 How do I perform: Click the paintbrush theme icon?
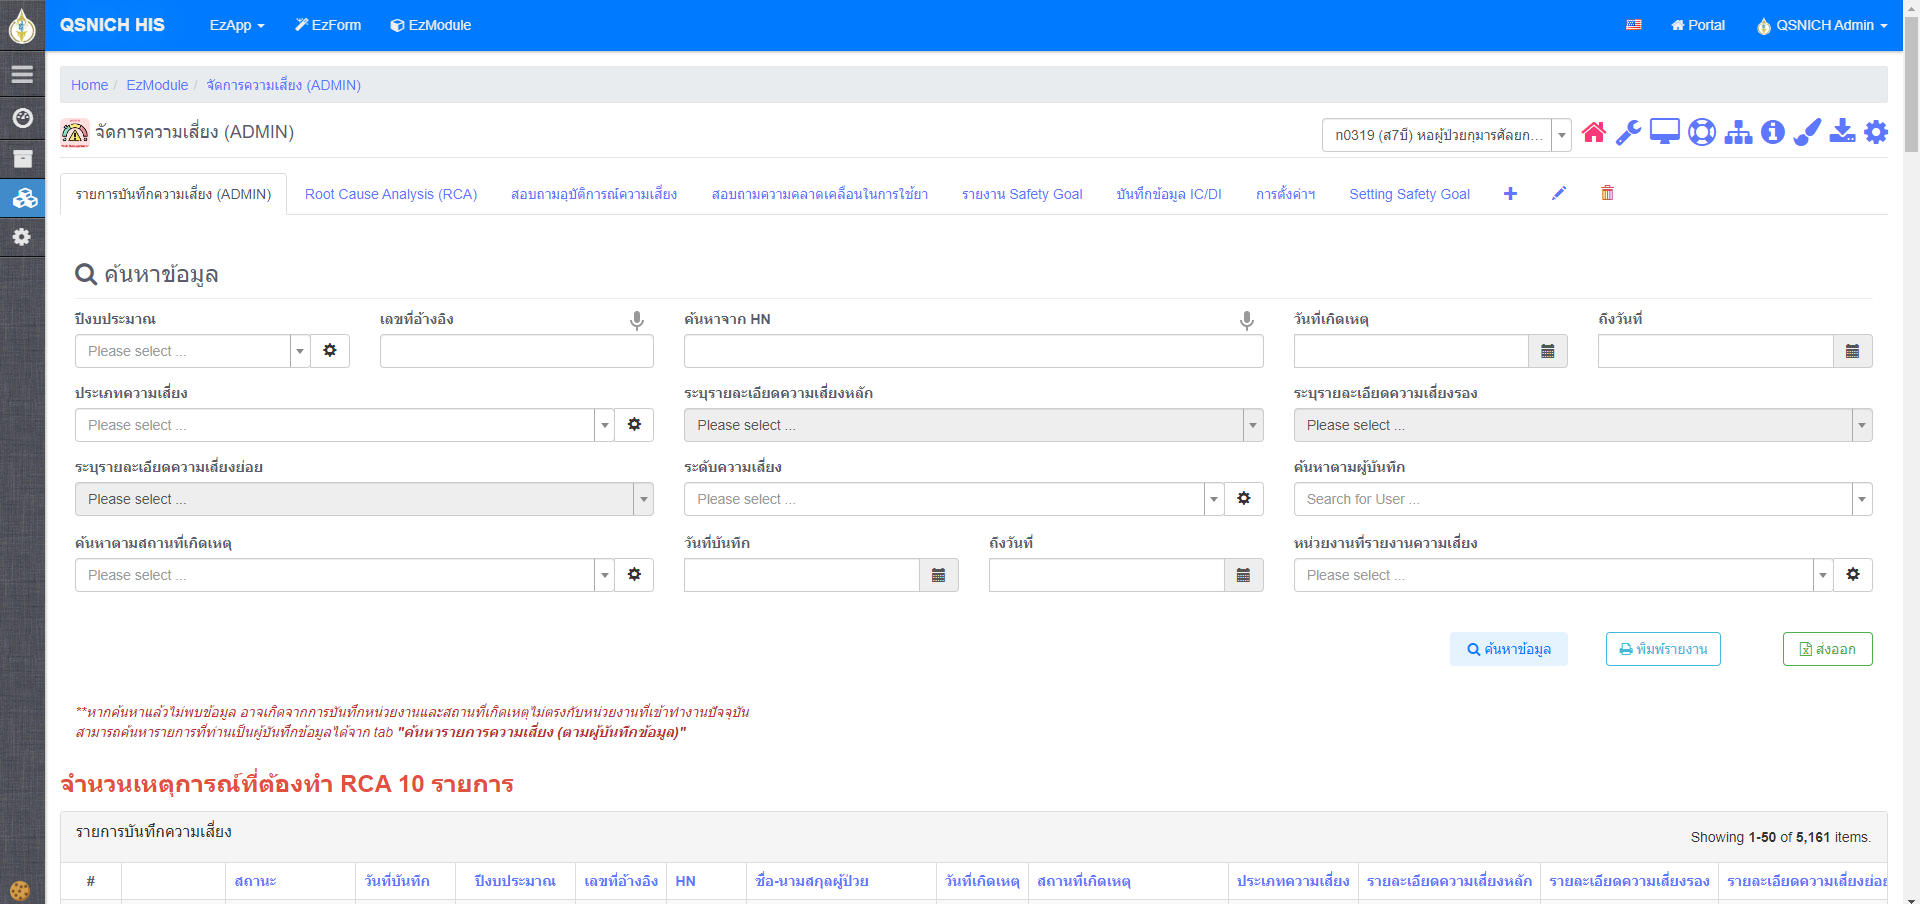coord(1807,133)
